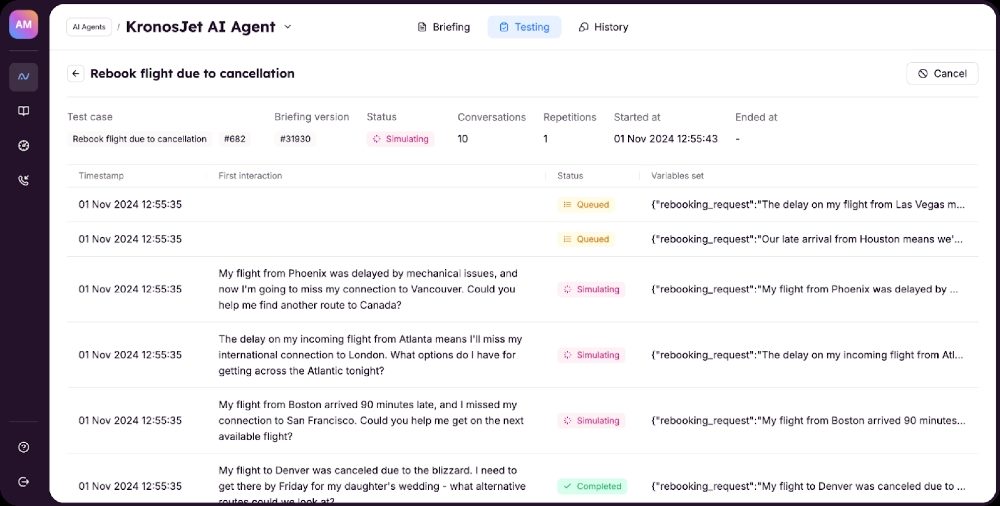This screenshot has height=506, width=1000.
Task: Open the AI agents sidebar icon
Action: 23,76
